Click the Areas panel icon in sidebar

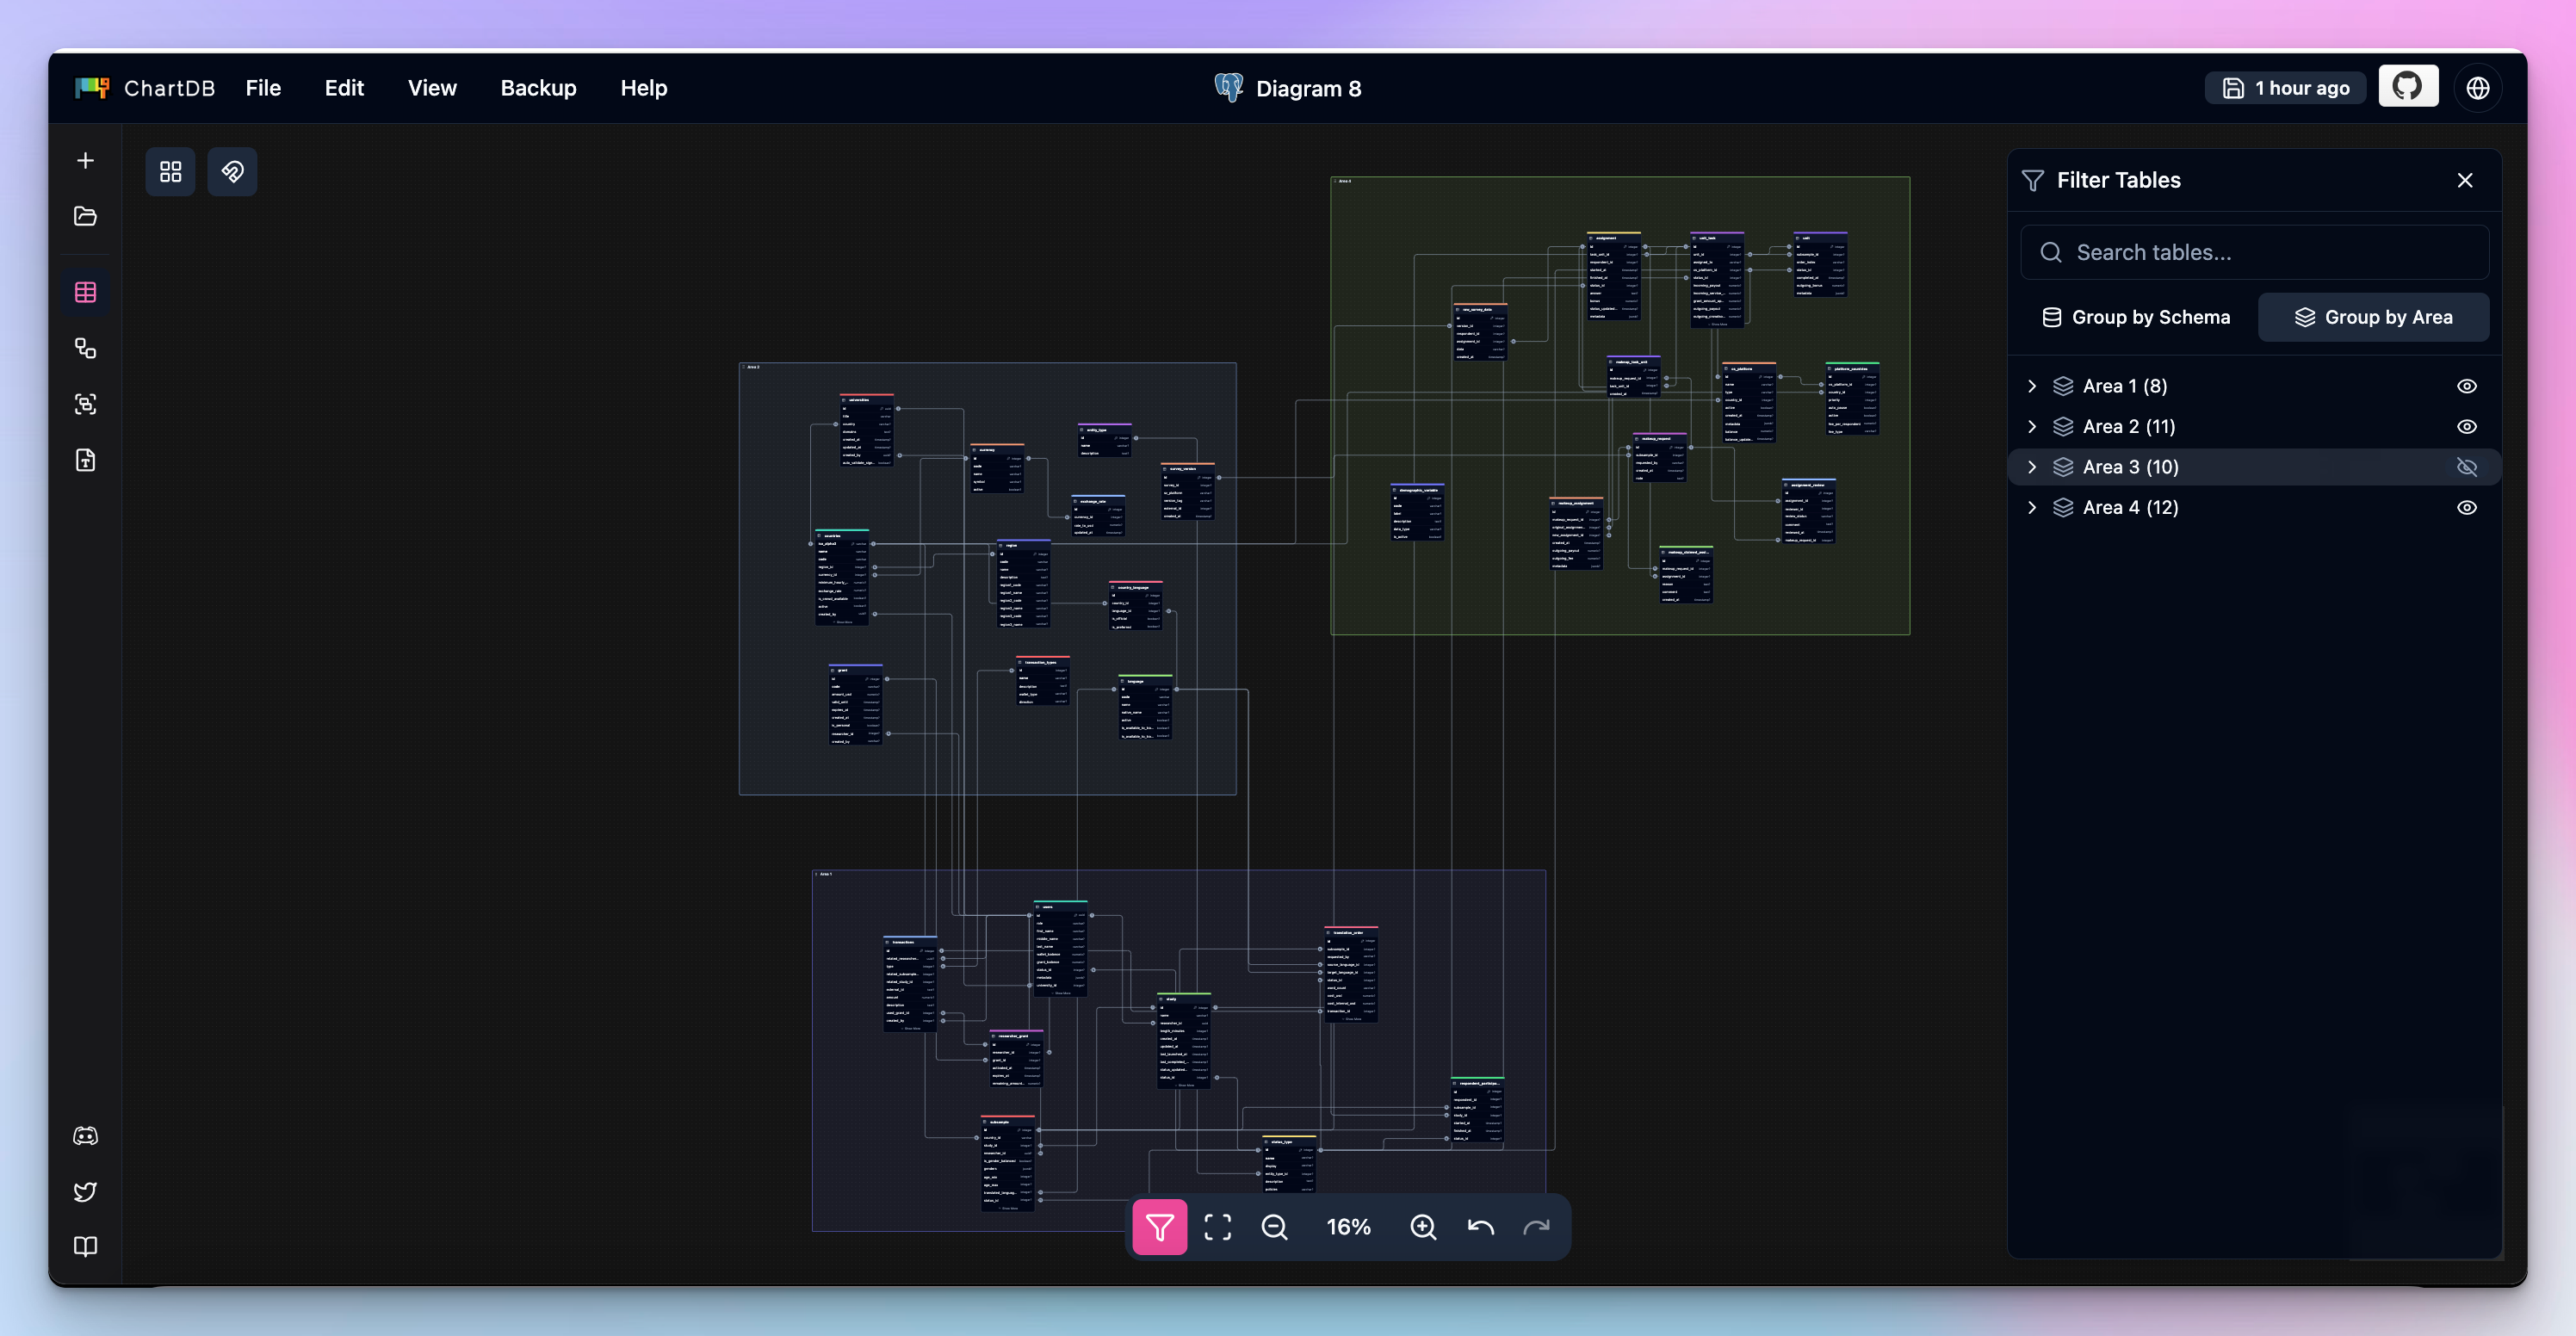(x=85, y=404)
